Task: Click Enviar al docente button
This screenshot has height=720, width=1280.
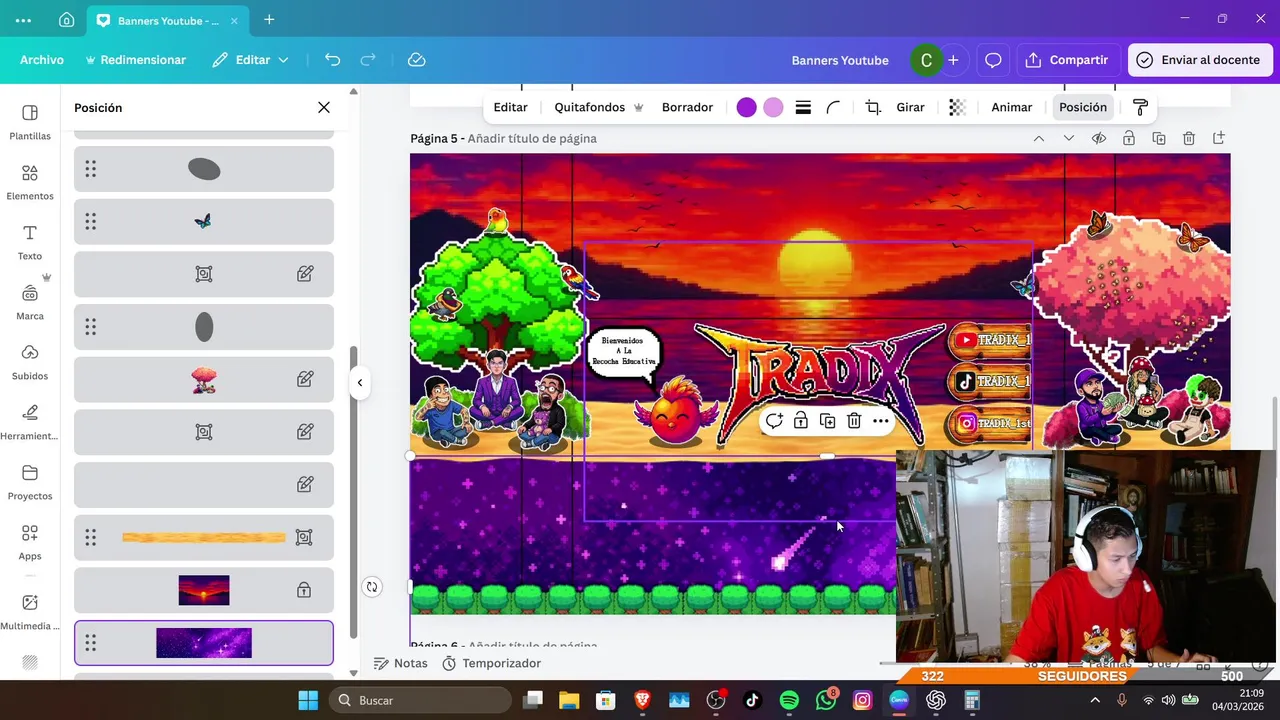Action: click(x=1199, y=60)
